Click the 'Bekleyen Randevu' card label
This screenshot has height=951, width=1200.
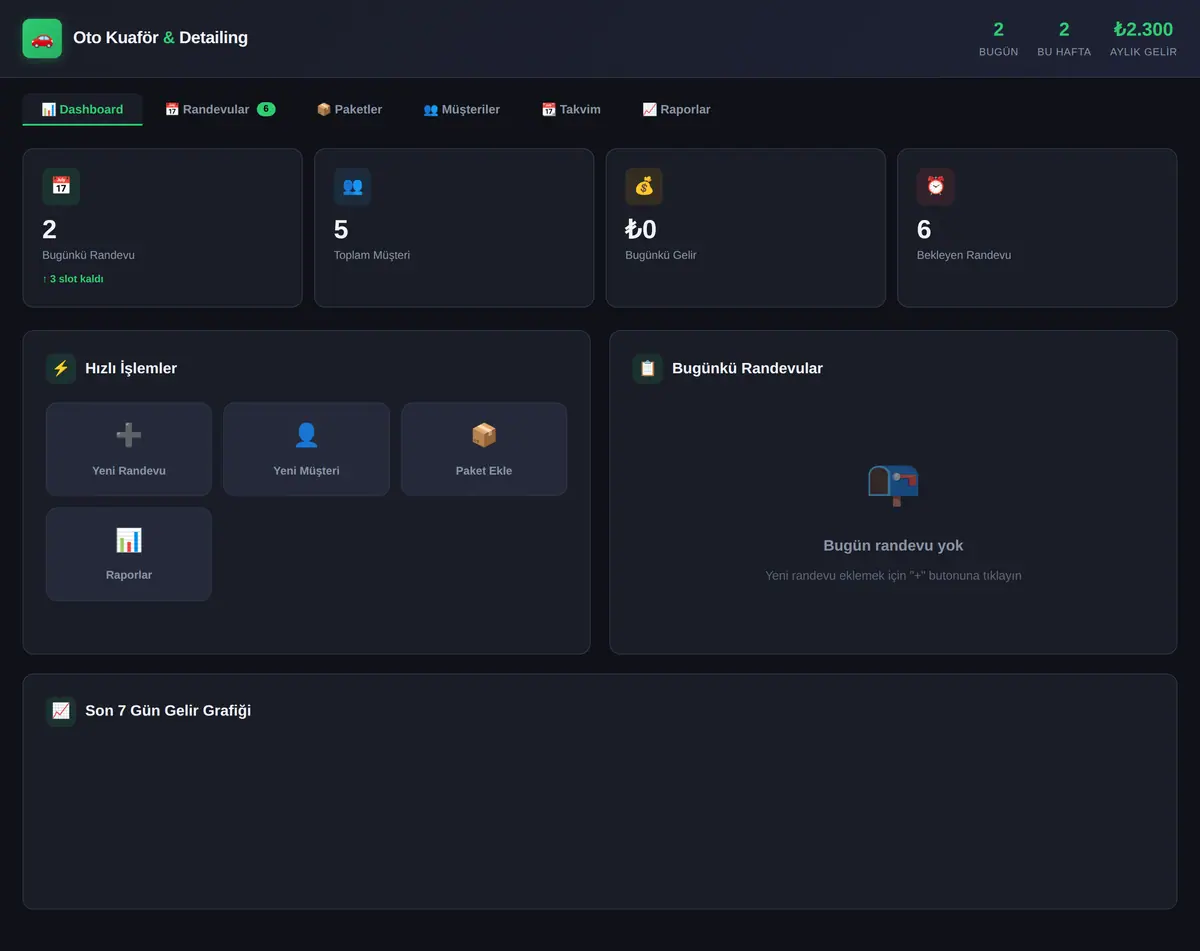964,255
